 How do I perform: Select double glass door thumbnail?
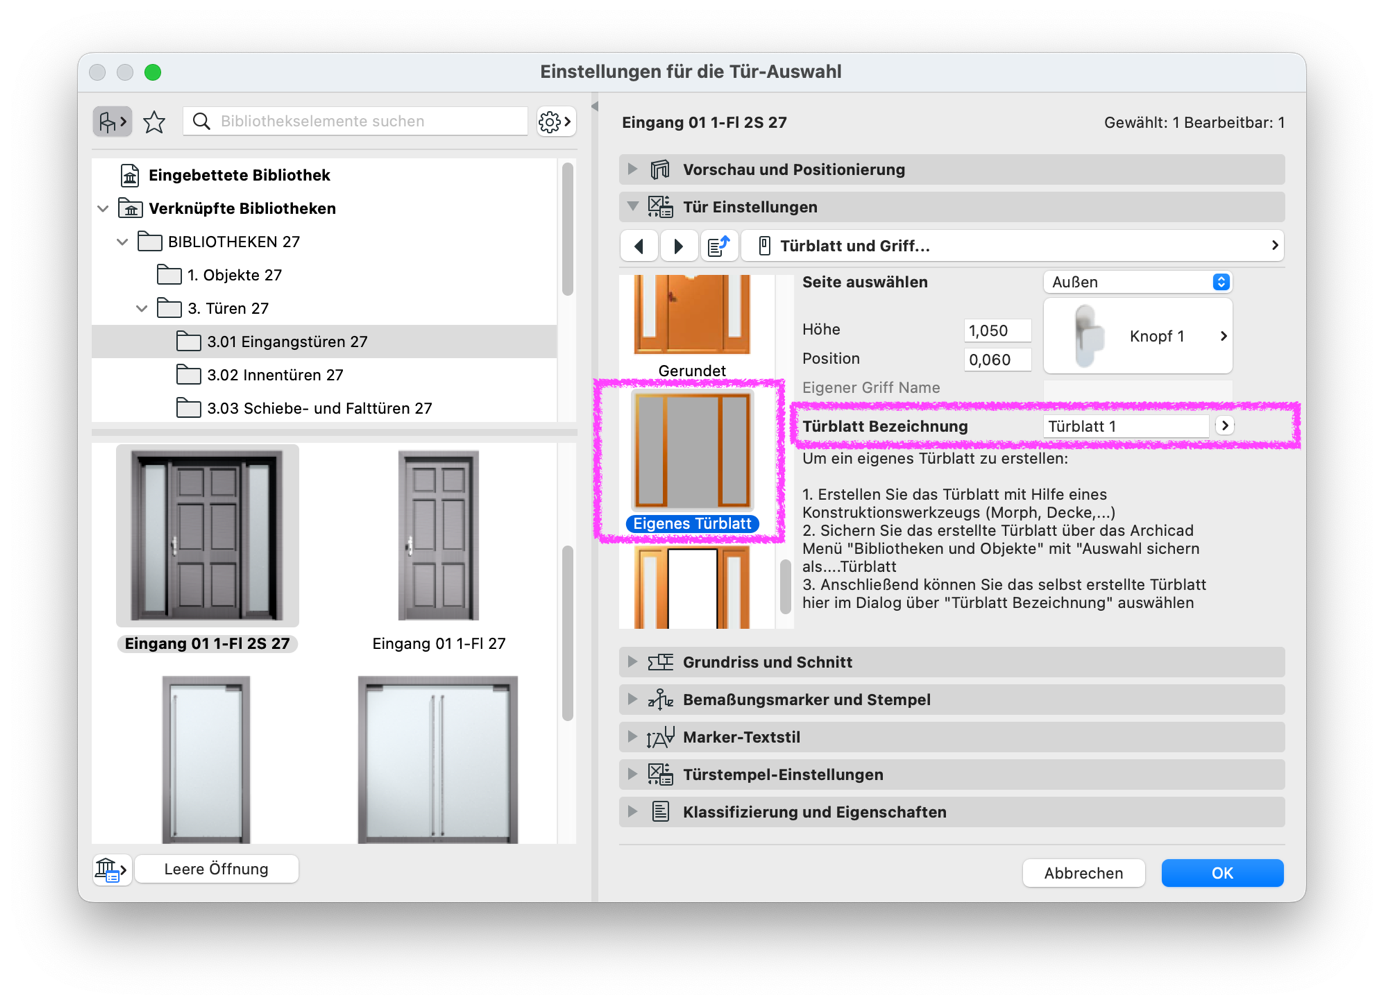[438, 760]
